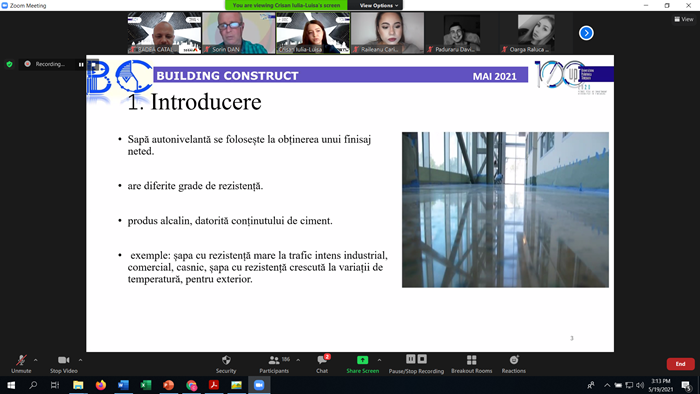Toggle Stop Video camera button
This screenshot has width=700, height=394.
pyautogui.click(x=63, y=364)
